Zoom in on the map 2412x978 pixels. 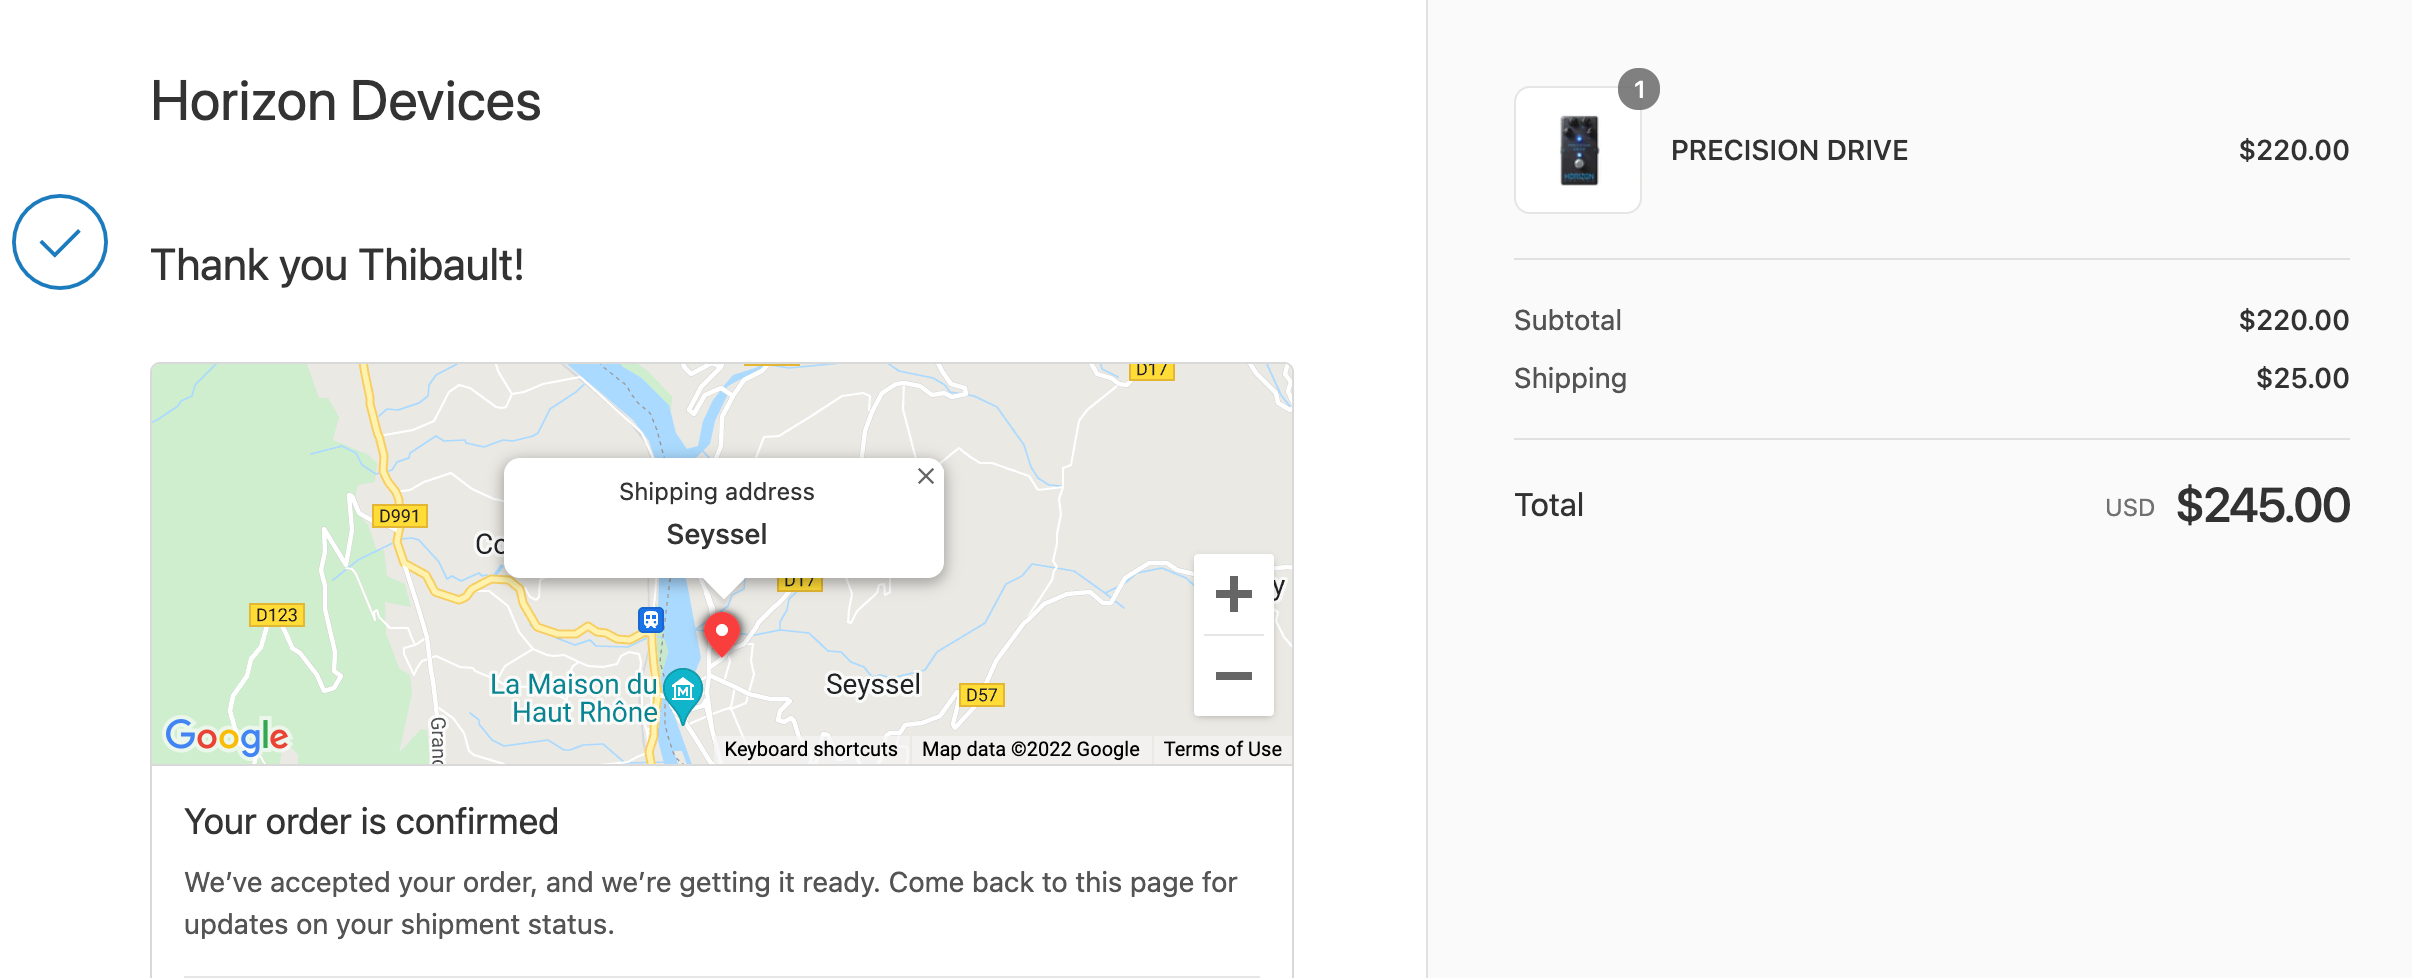(x=1233, y=594)
